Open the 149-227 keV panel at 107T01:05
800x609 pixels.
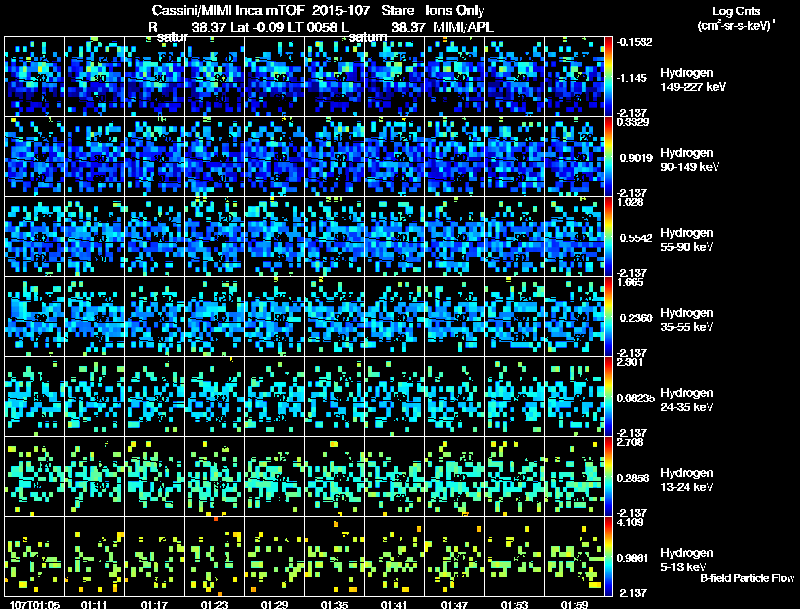click(34, 76)
